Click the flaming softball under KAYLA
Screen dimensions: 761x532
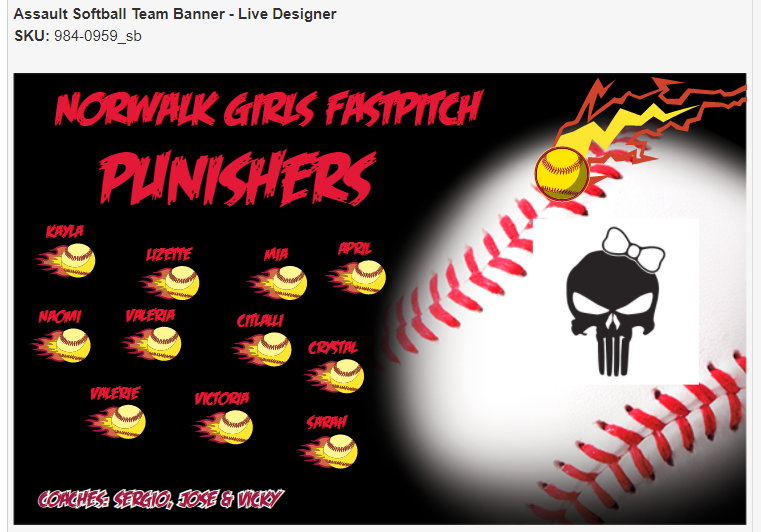(66, 261)
